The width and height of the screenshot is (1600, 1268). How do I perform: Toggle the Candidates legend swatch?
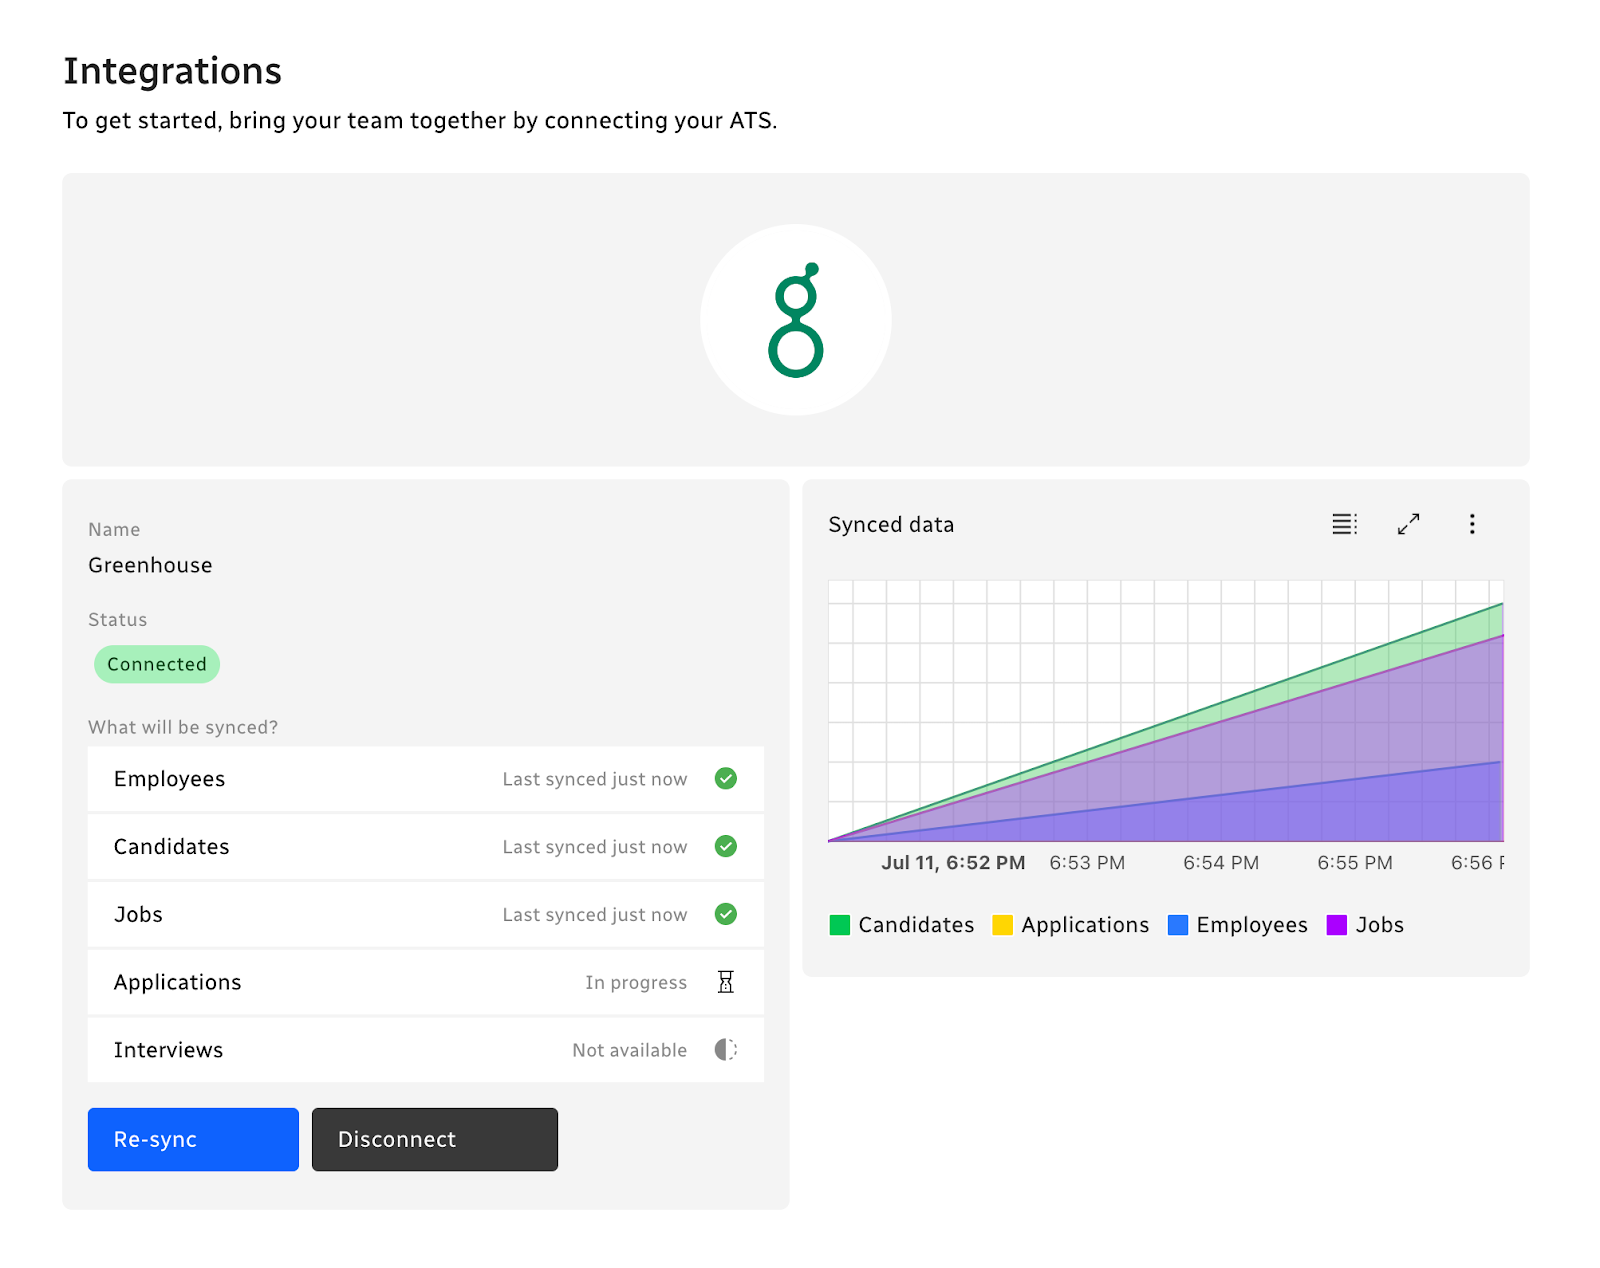point(840,925)
